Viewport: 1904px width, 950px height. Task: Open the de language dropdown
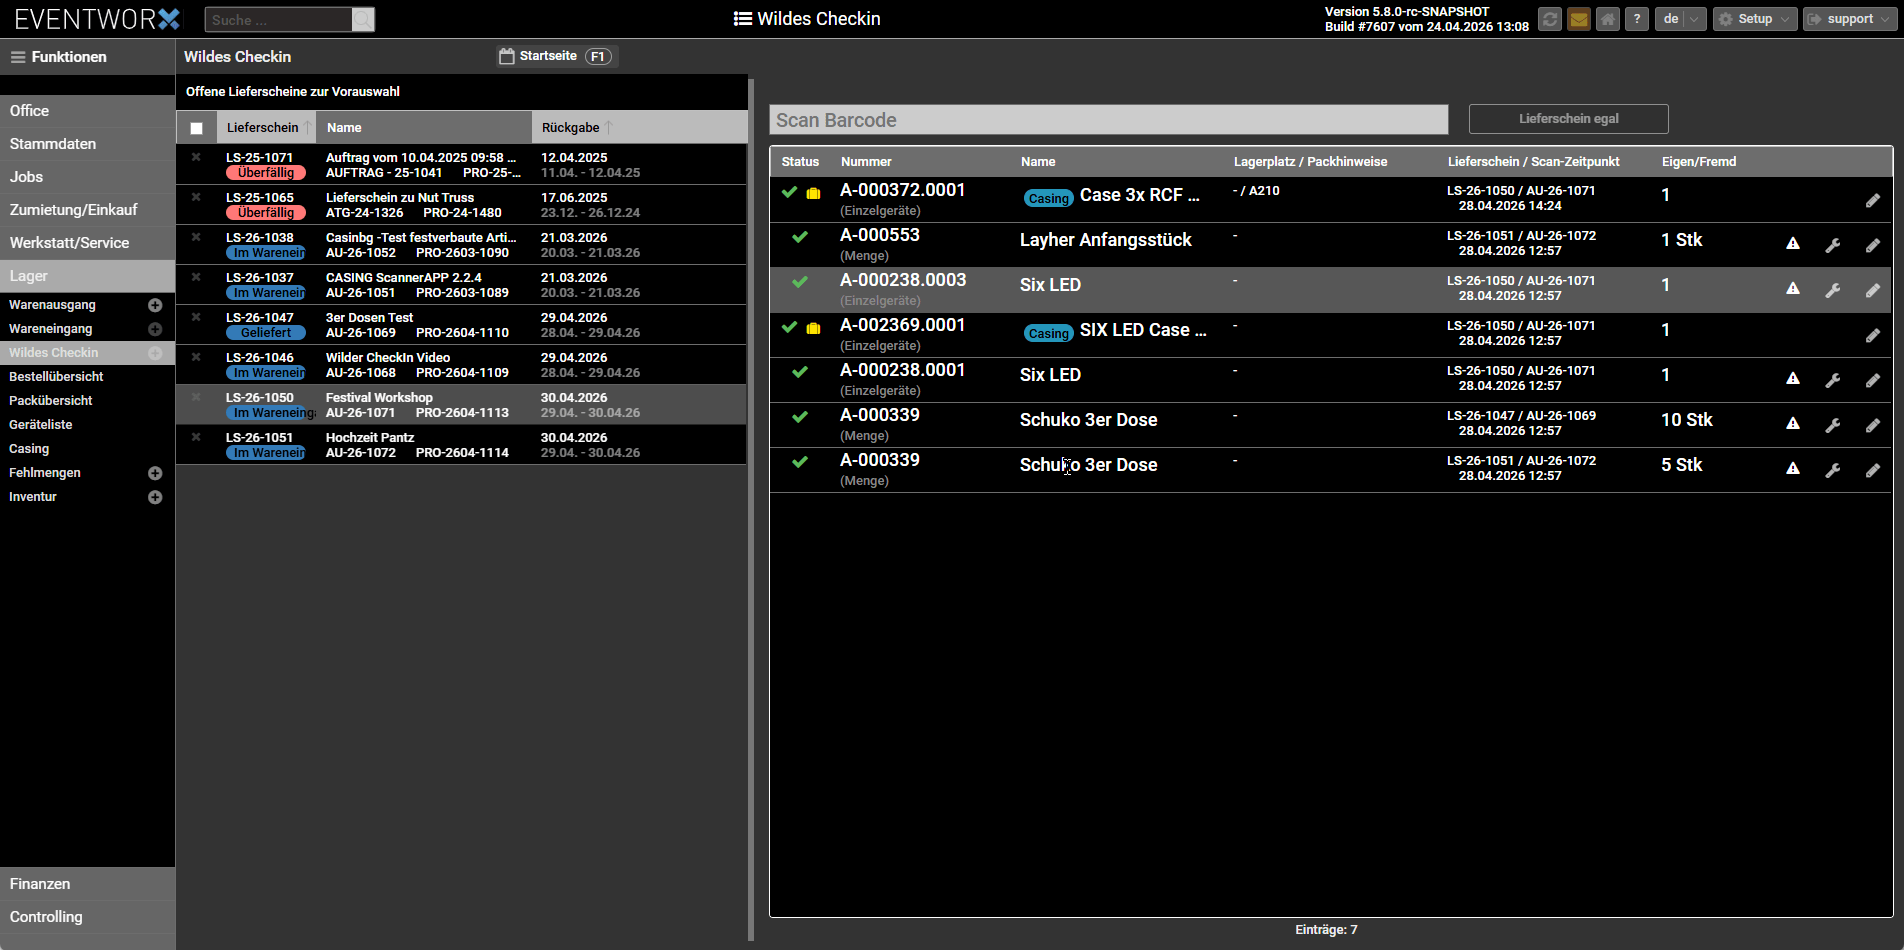[1680, 19]
